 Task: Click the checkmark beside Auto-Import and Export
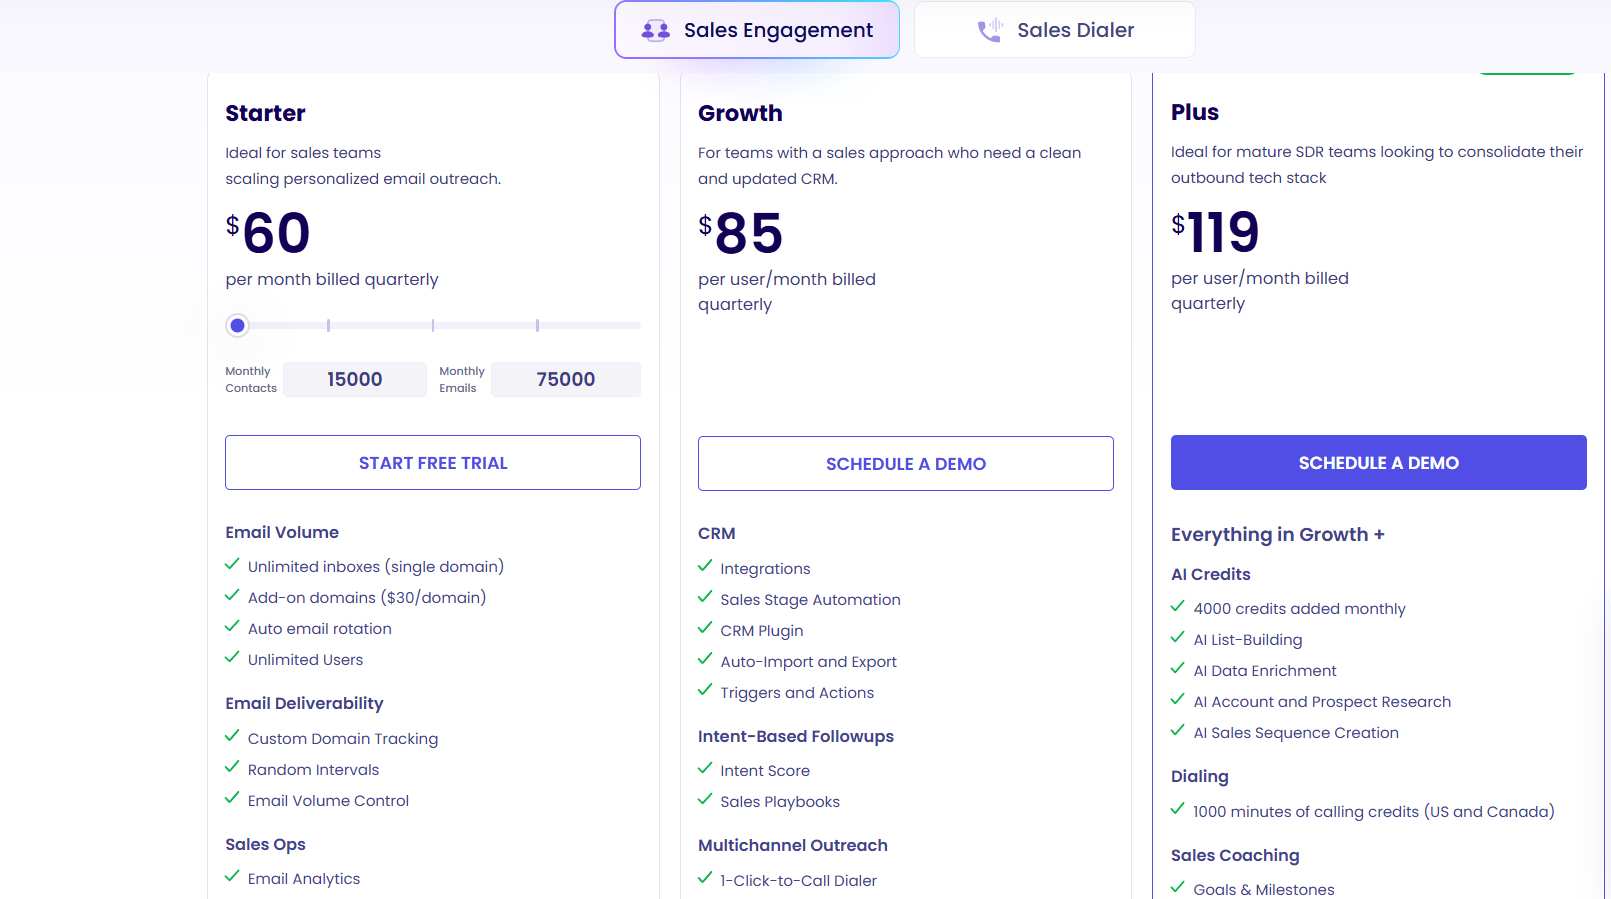tap(705, 659)
